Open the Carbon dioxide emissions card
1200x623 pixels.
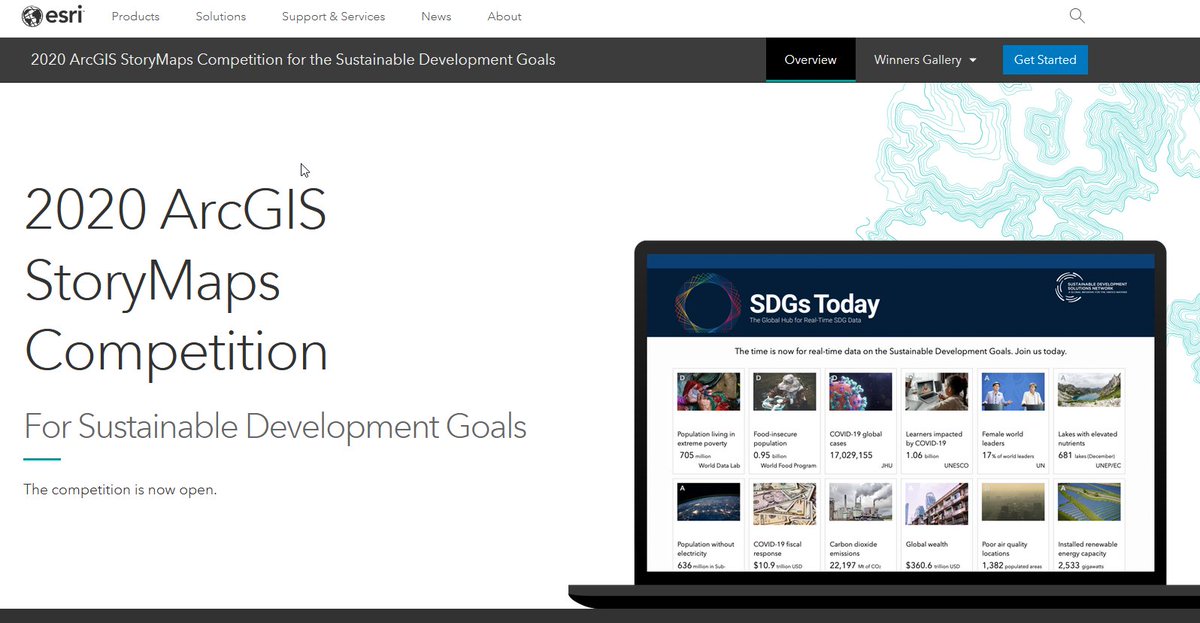pyautogui.click(x=861, y=525)
